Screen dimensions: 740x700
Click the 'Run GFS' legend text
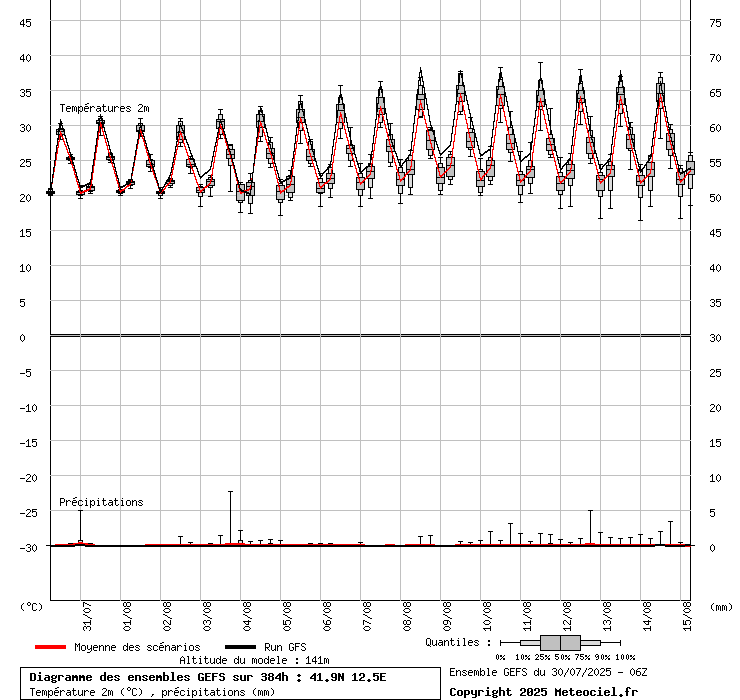[x=285, y=647]
